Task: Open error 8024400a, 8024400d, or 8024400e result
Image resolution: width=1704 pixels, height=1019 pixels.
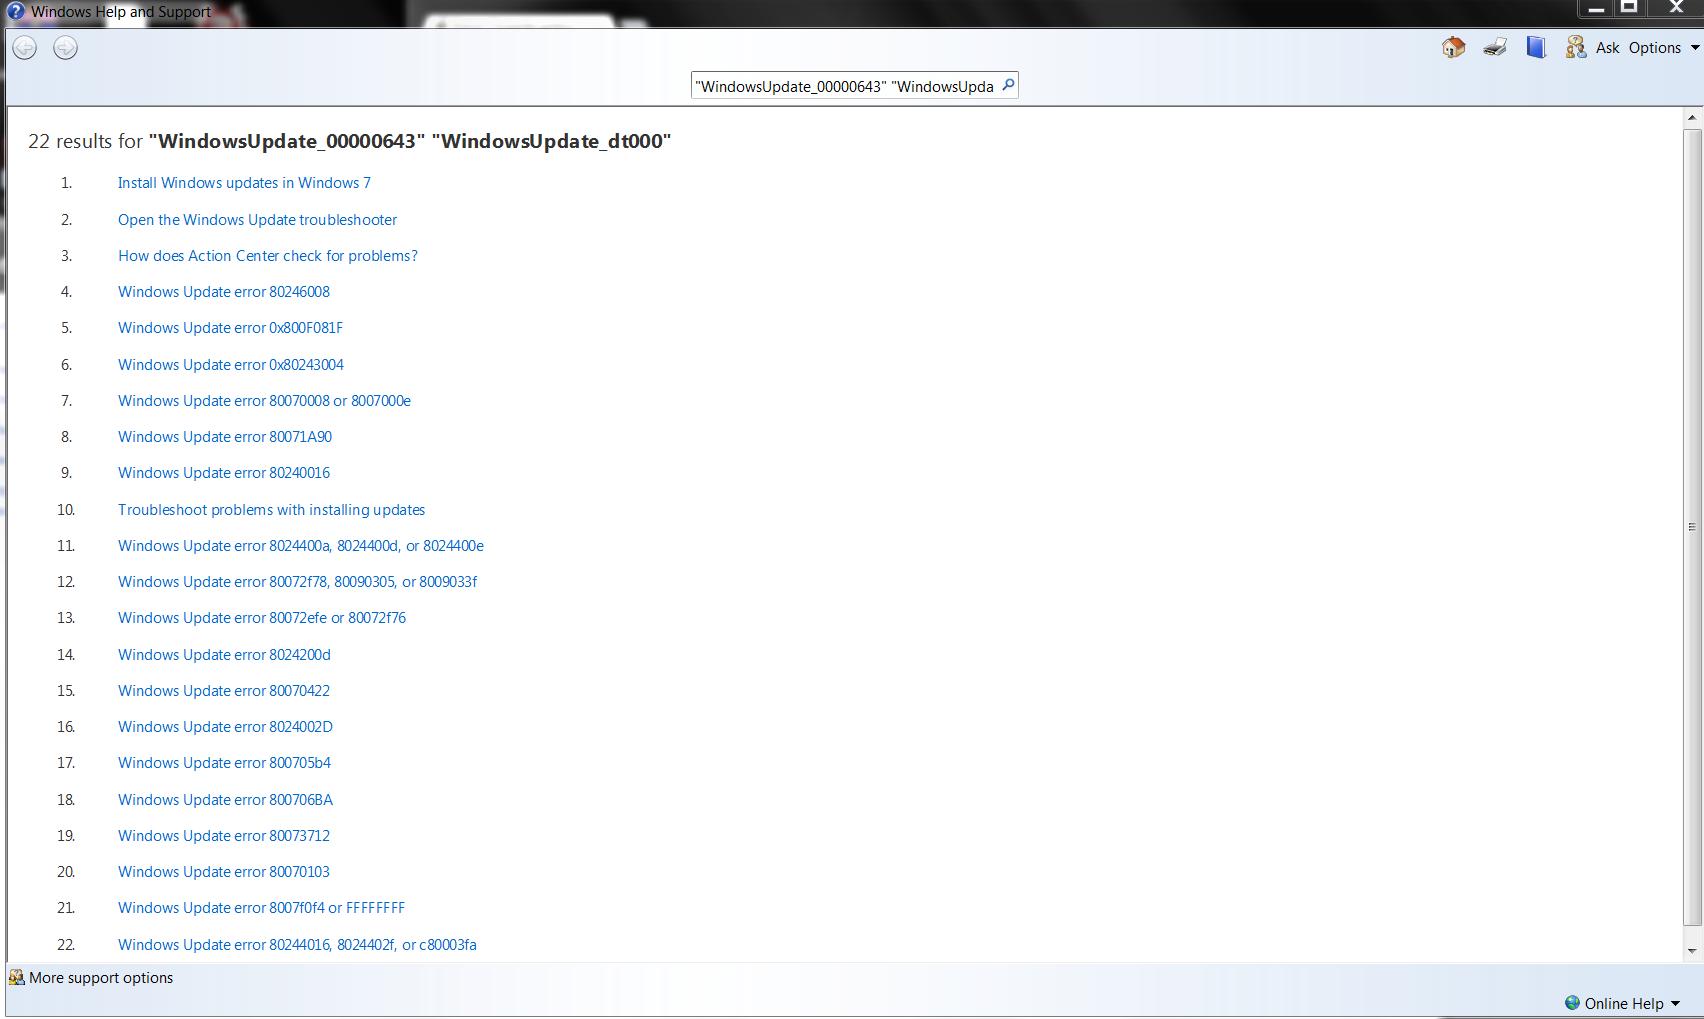Action: coord(301,546)
